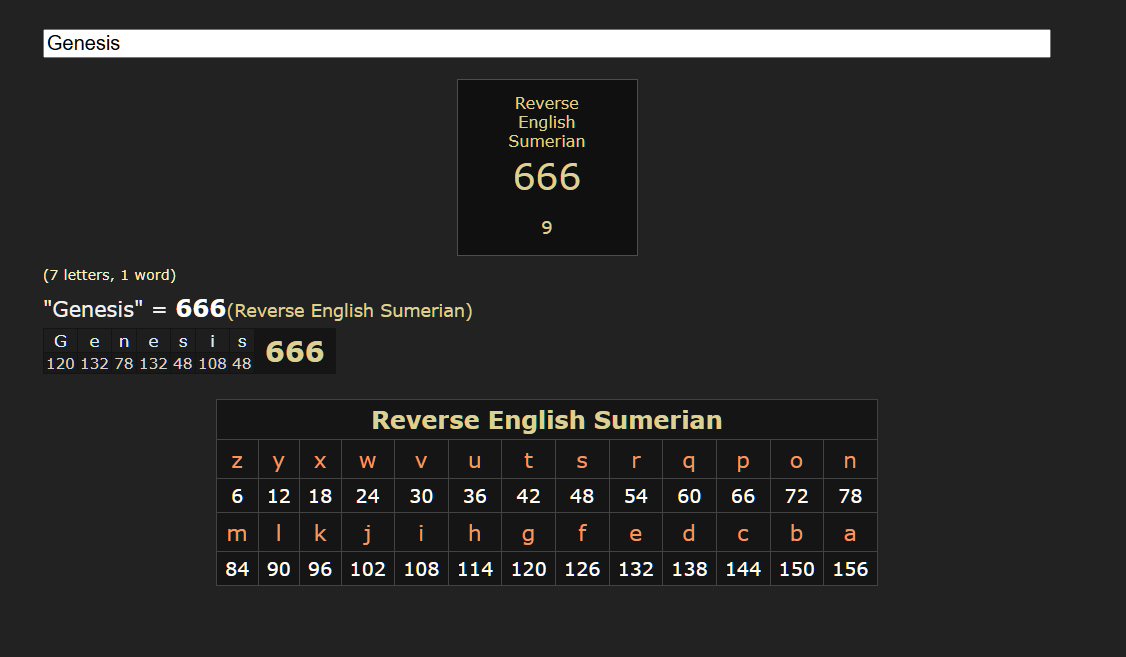Screen dimensions: 1126x657
Task: Click letter r in the cipher chart
Action: click(x=636, y=460)
